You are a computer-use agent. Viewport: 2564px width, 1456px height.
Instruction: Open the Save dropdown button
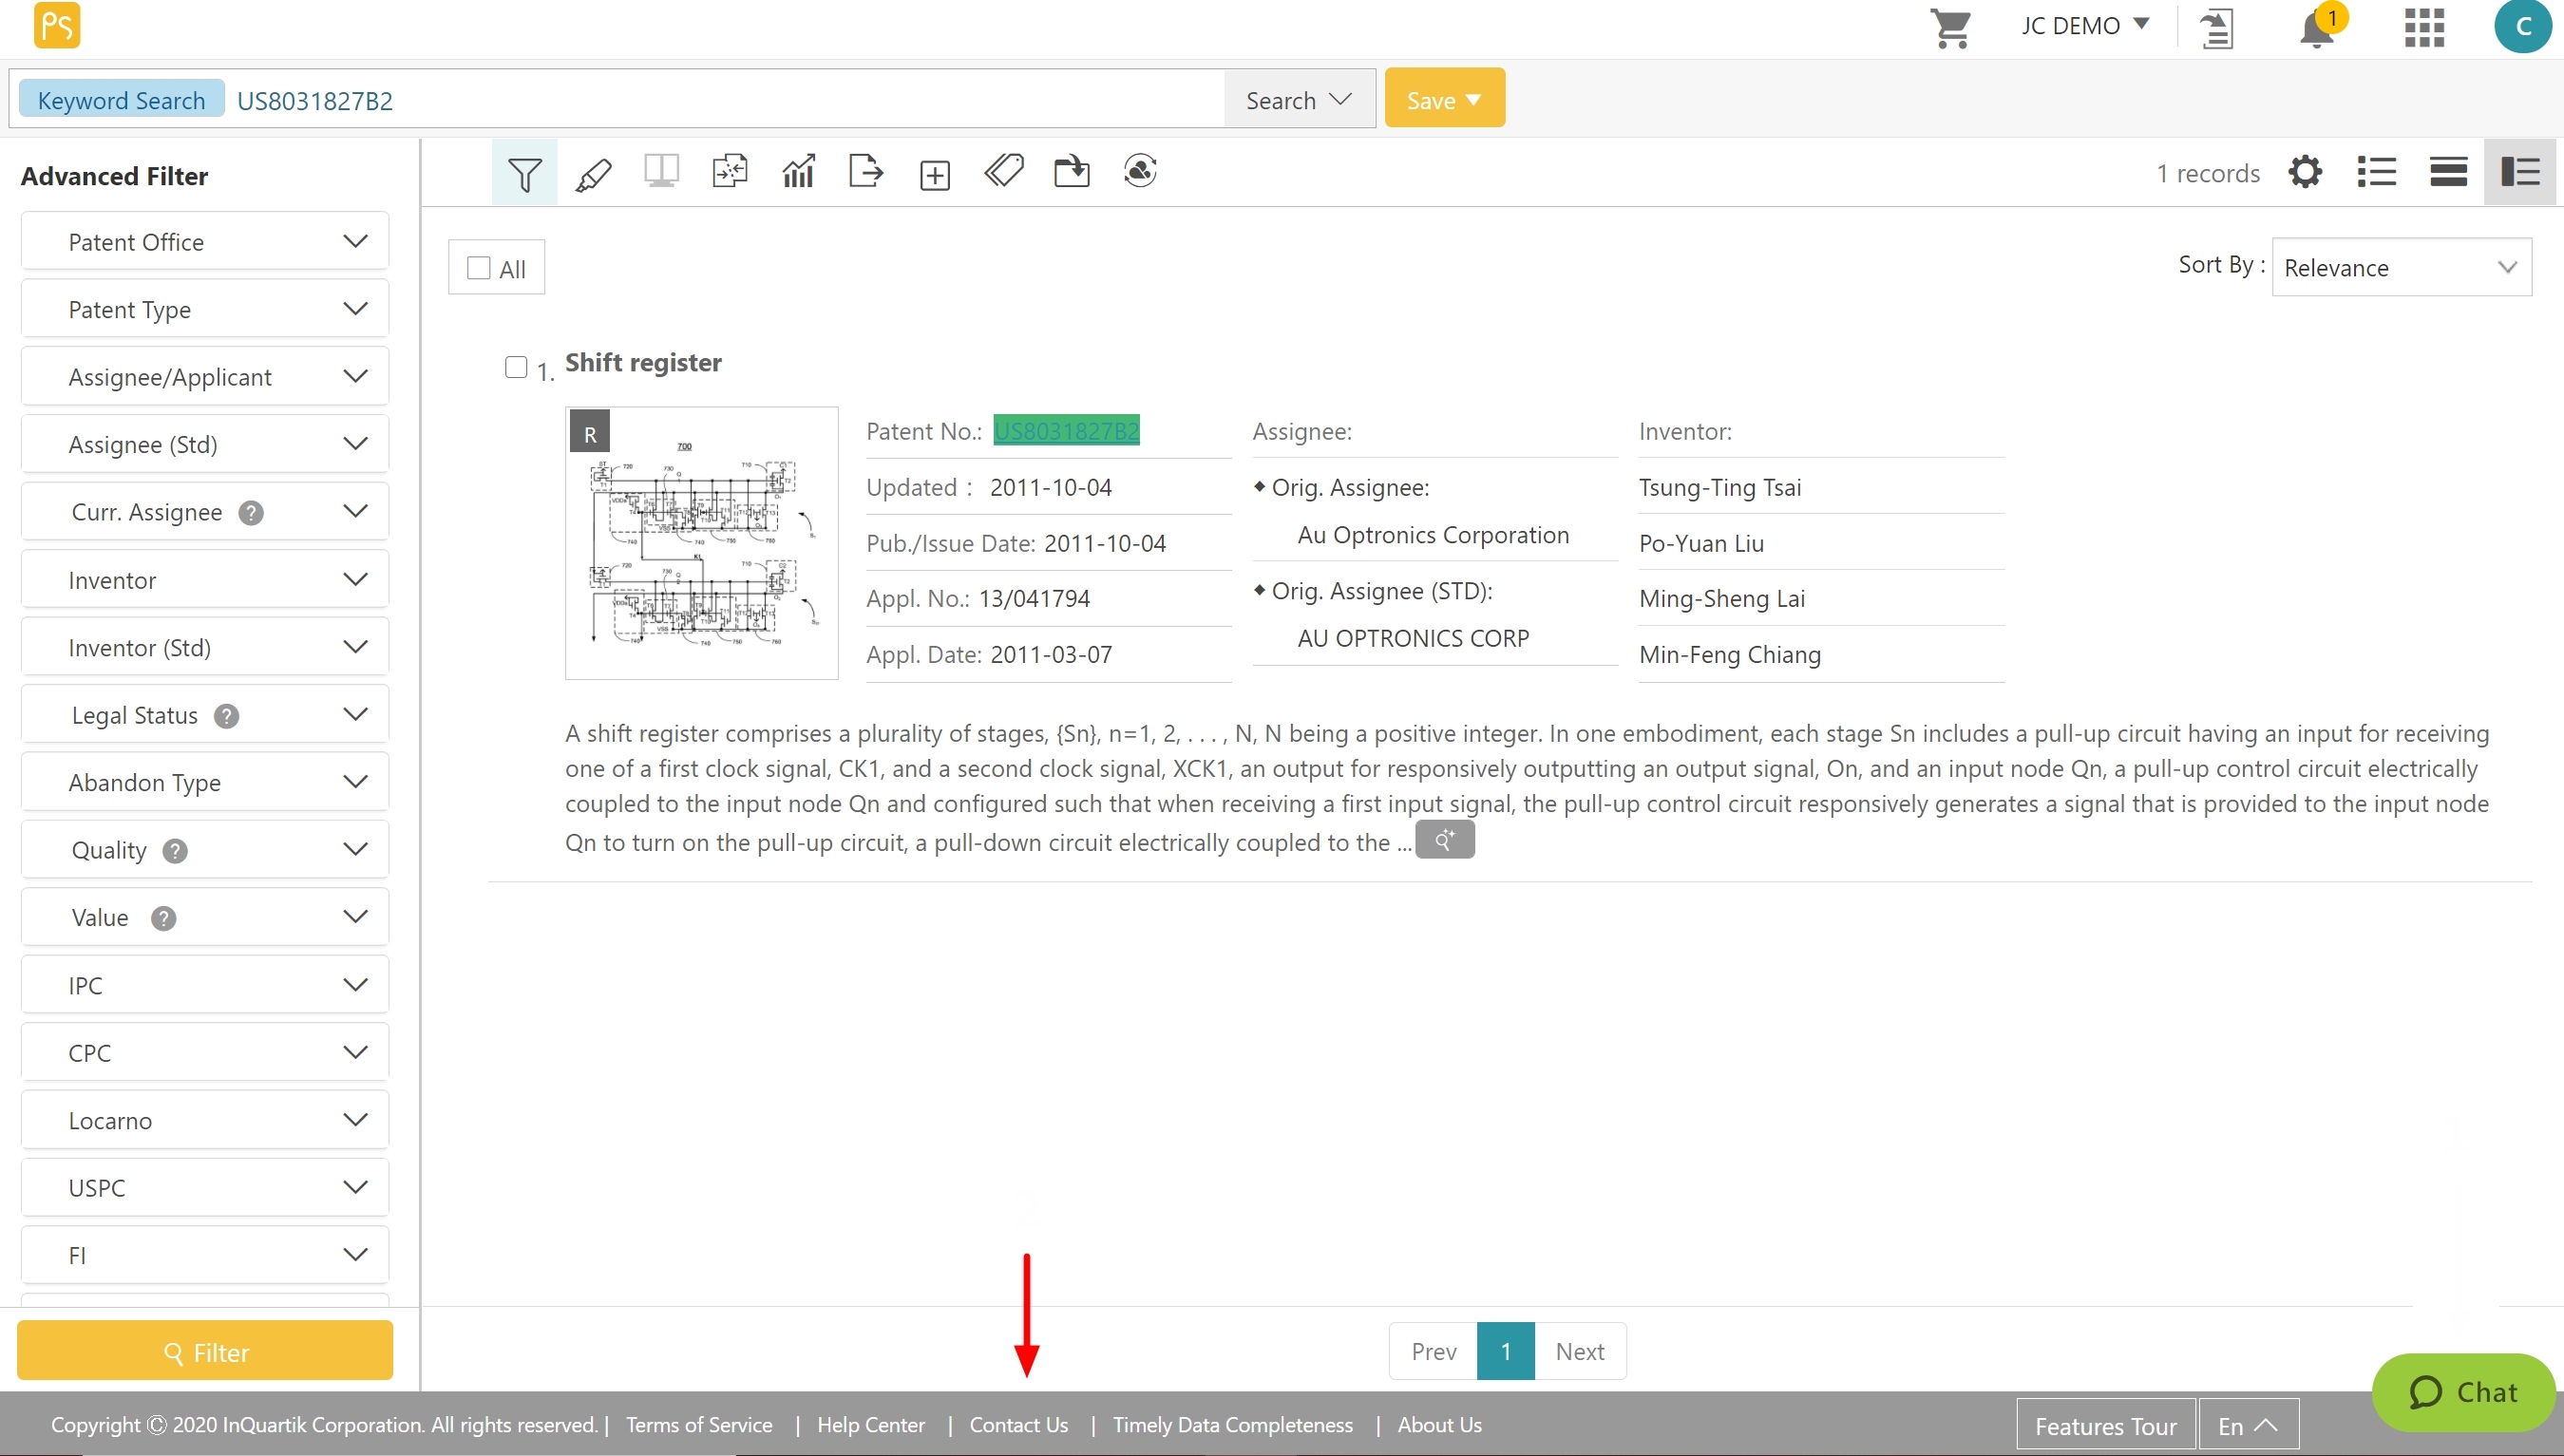[1444, 99]
